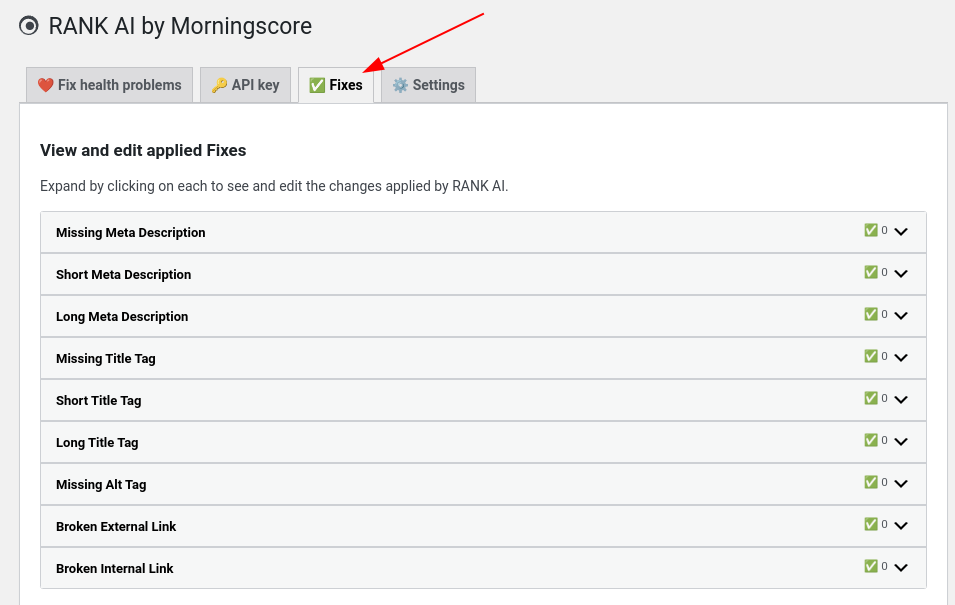
Task: Click the key icon on API key tab
Action: pos(219,85)
